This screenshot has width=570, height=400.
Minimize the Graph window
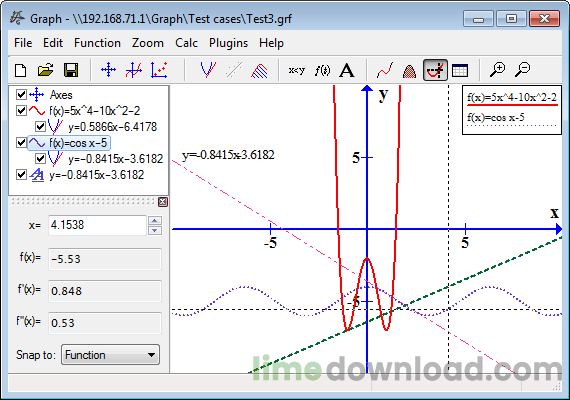[478, 19]
